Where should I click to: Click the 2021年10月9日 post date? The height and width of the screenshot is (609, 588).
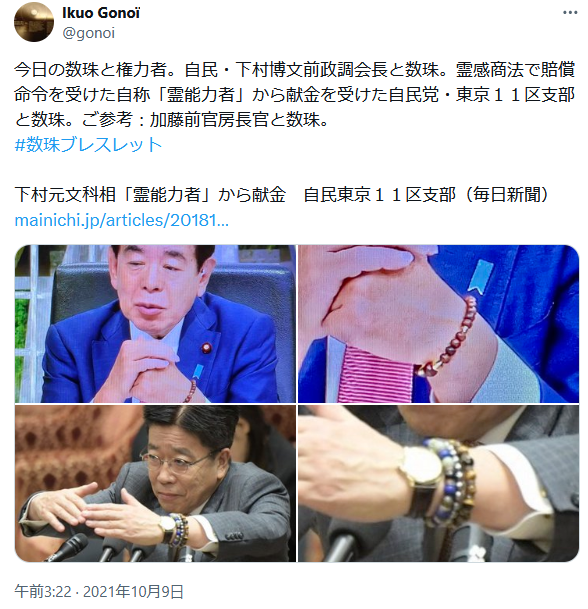click(133, 592)
